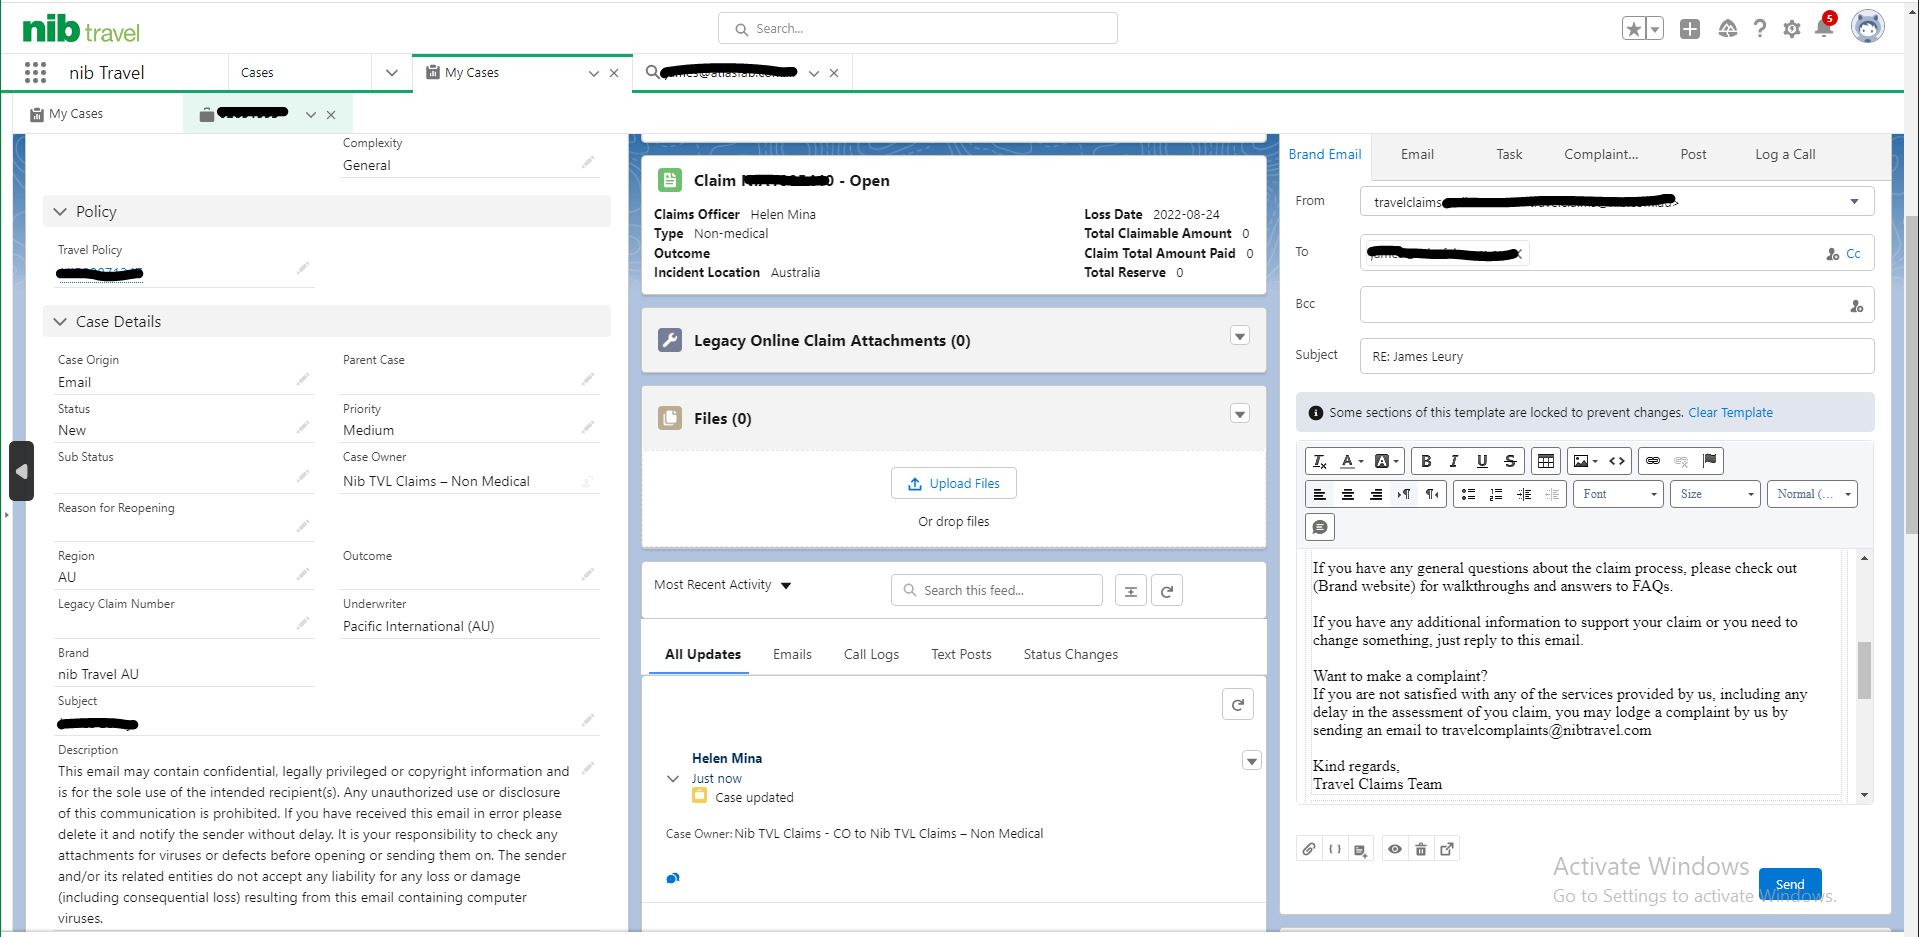Preview the email with eye icon
Screen dimensions: 1919x937
[1395, 849]
